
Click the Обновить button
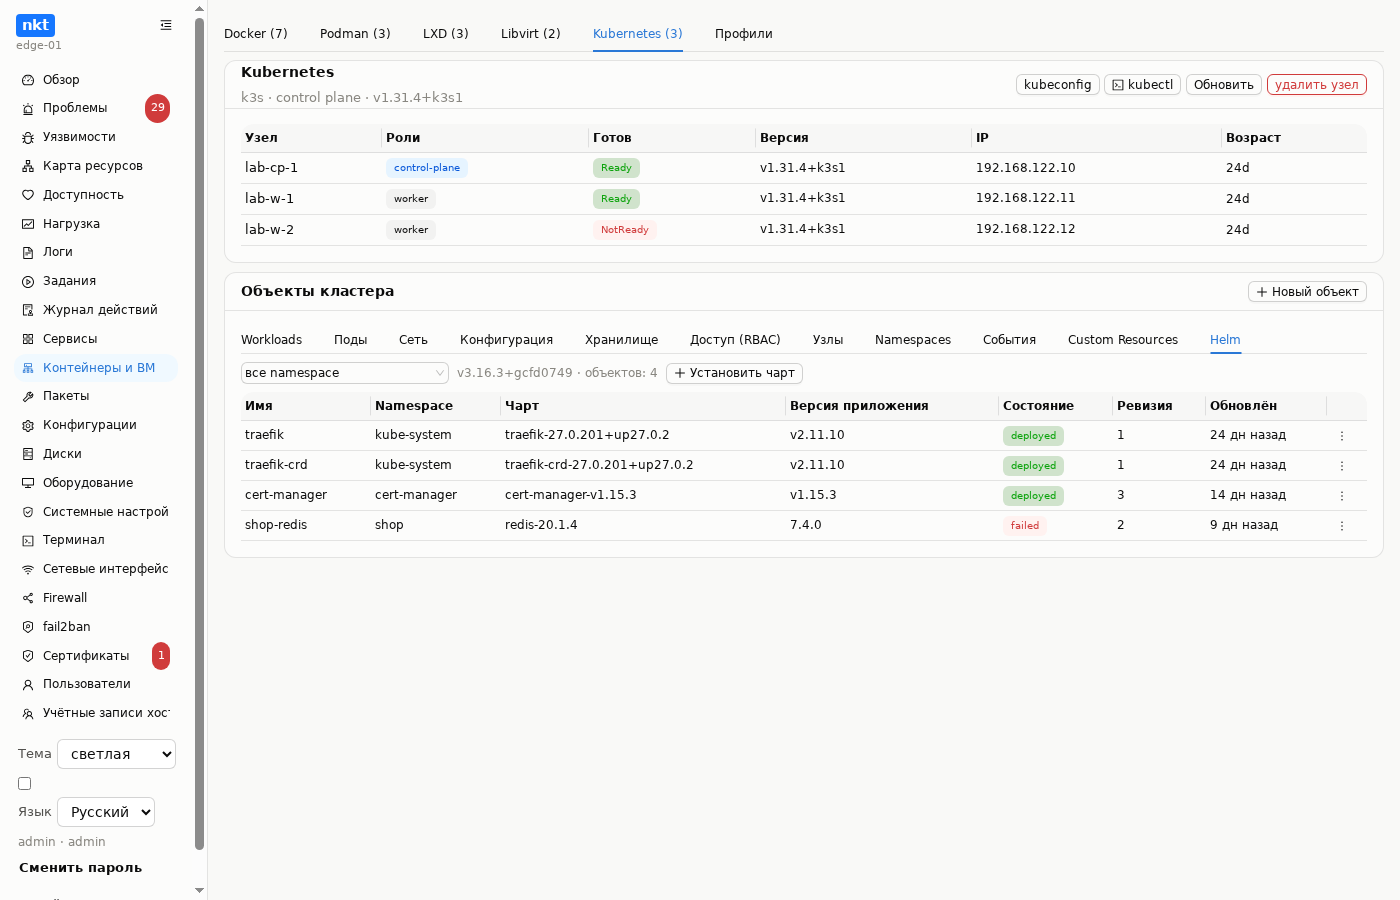(1224, 85)
